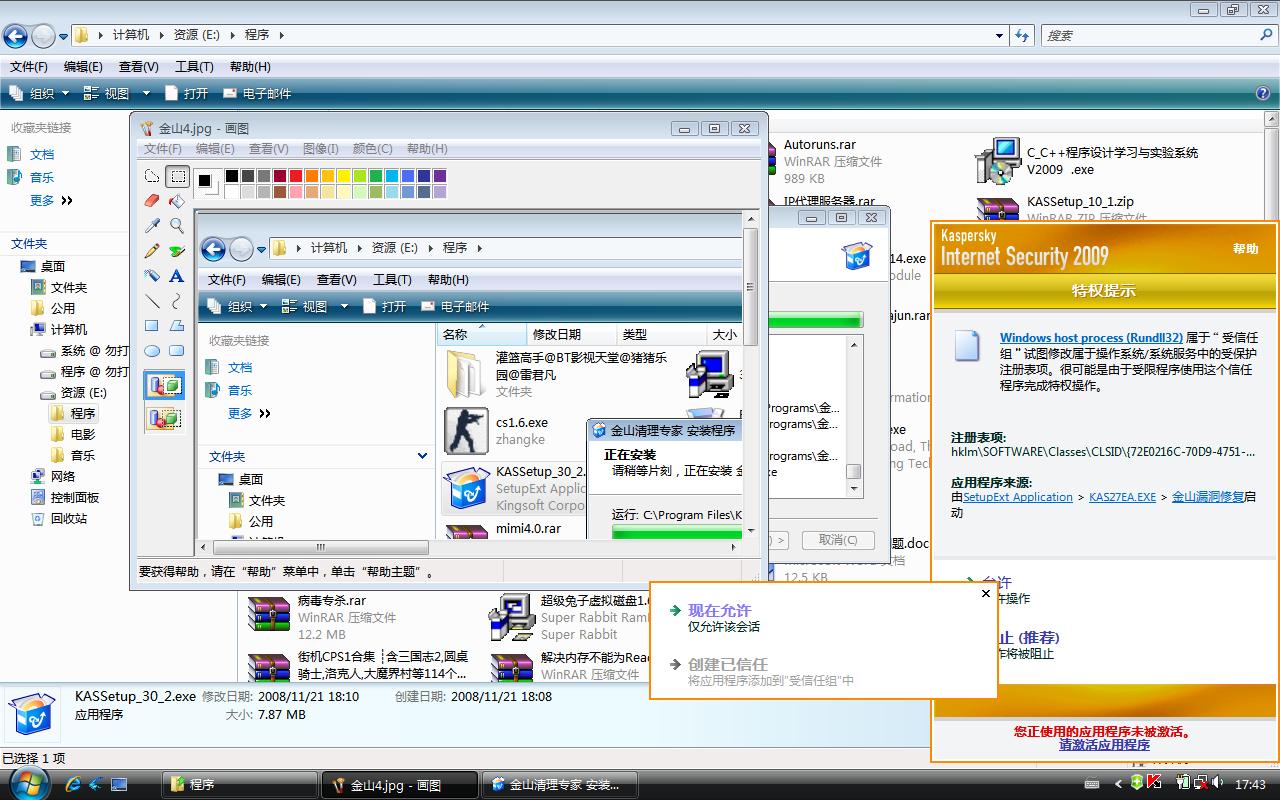Screen dimensions: 1280x800
Task: Launch Internet Explorer from Quick Launch
Action: click(73, 784)
